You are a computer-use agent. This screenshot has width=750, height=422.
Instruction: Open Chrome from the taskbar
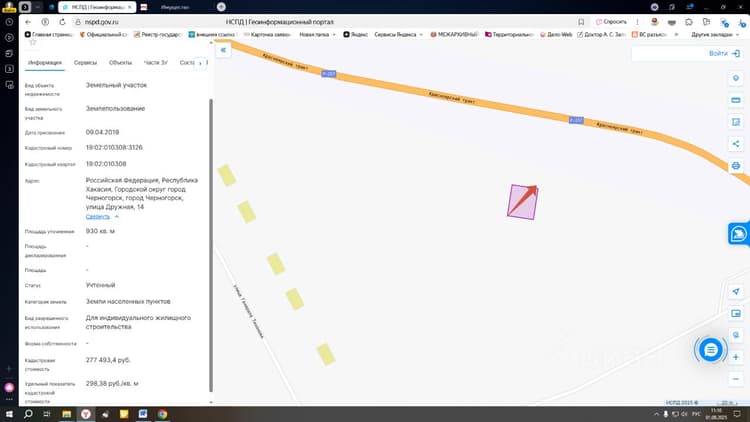tap(162, 414)
